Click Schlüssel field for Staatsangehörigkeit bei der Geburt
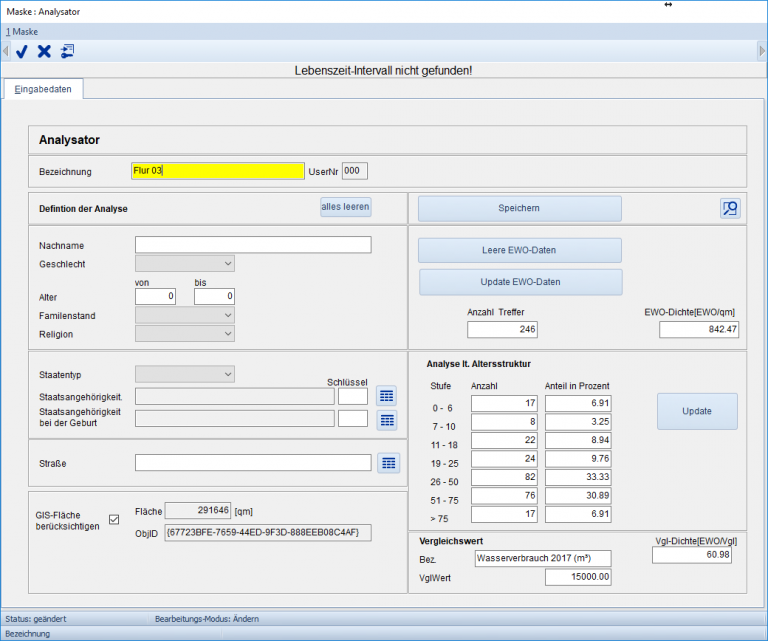This screenshot has width=768, height=641. pyautogui.click(x=353, y=419)
